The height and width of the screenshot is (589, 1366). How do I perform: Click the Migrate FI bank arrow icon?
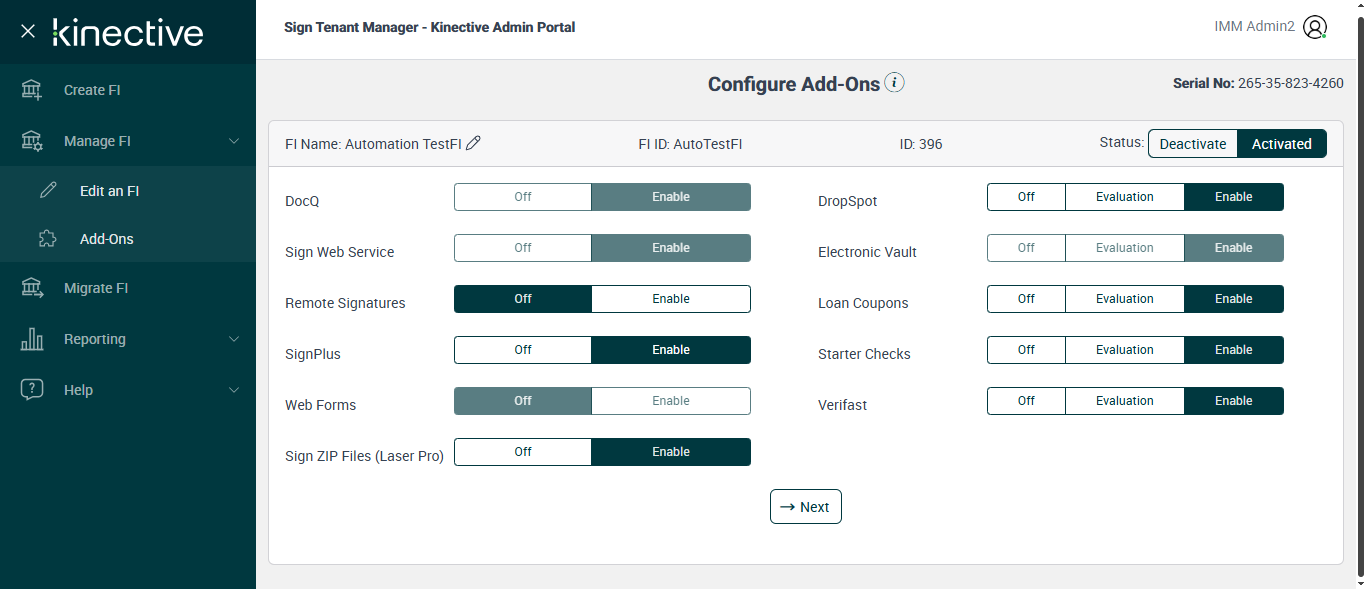(32, 288)
